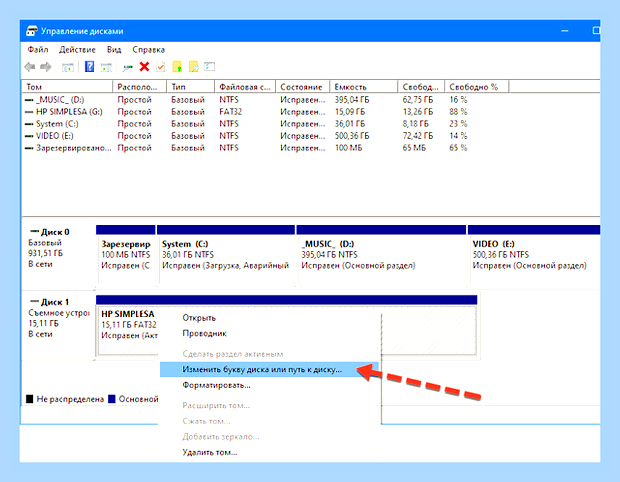
Task: Click the connect/rescan drive toolbar icon
Action: 127,67
